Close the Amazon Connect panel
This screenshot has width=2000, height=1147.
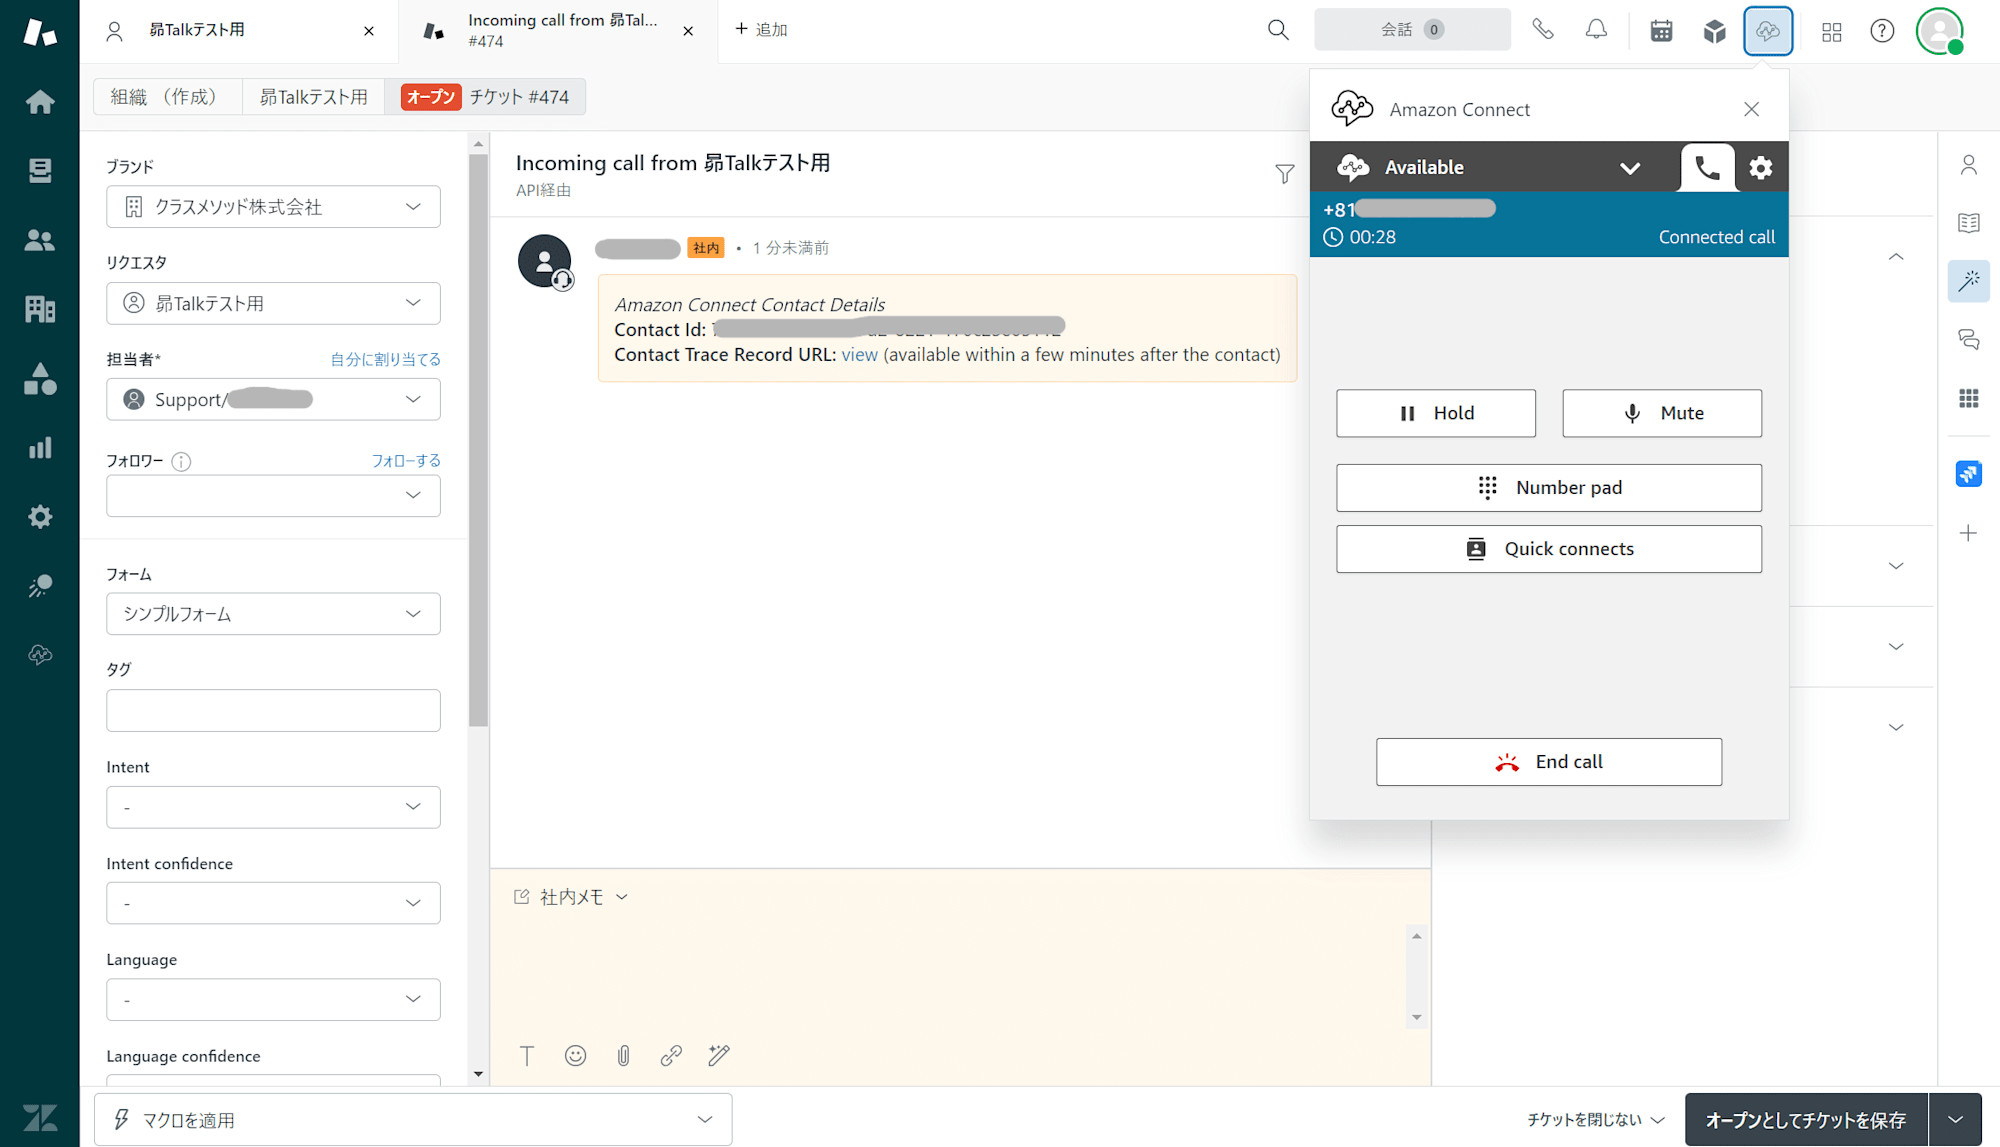coord(1751,109)
